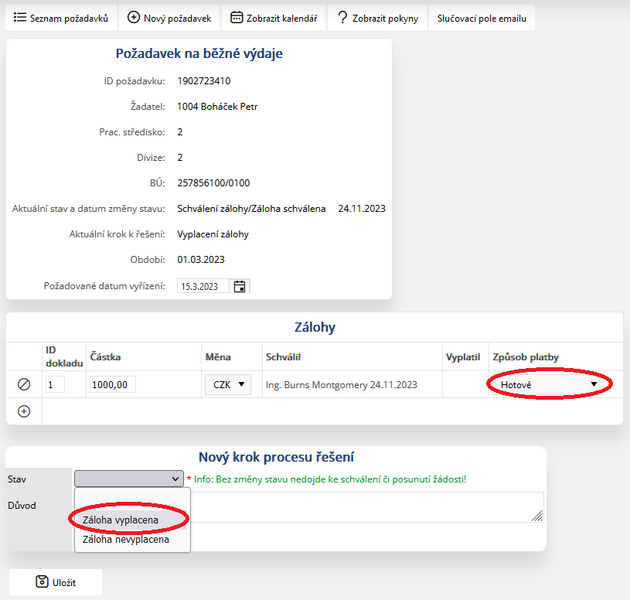This screenshot has height=600, width=630.
Task: Click the Částka column header
Action: click(x=105, y=357)
